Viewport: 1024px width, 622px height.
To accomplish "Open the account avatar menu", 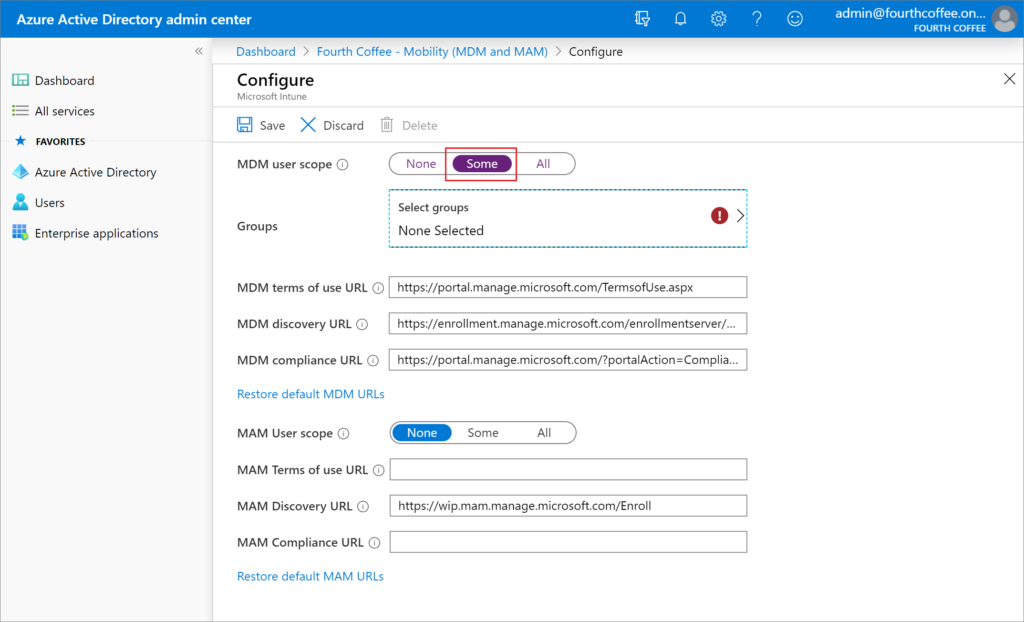I will click(1004, 19).
